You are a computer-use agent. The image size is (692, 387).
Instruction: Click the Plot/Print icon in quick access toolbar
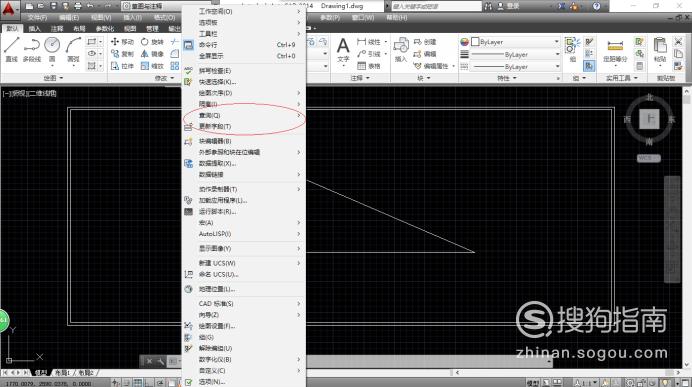[78, 6]
